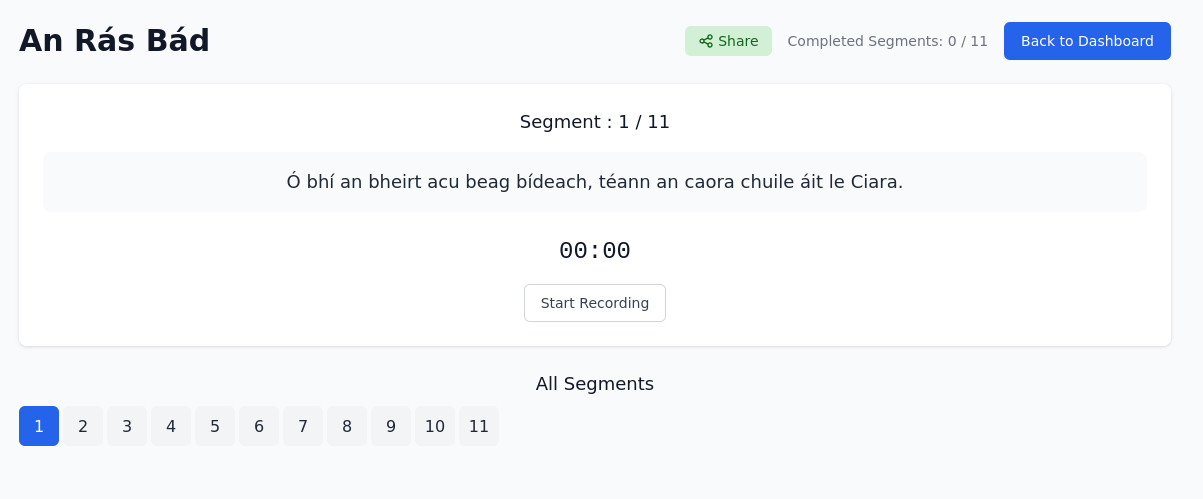Select segment 1 in All Segments
This screenshot has width=1203, height=499.
point(39,426)
